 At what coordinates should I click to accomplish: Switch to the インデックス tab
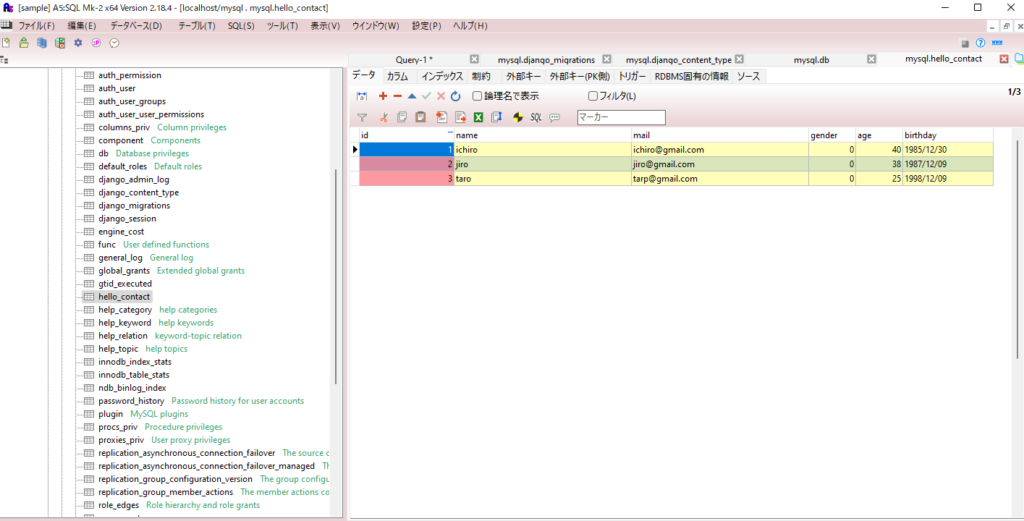pos(442,76)
